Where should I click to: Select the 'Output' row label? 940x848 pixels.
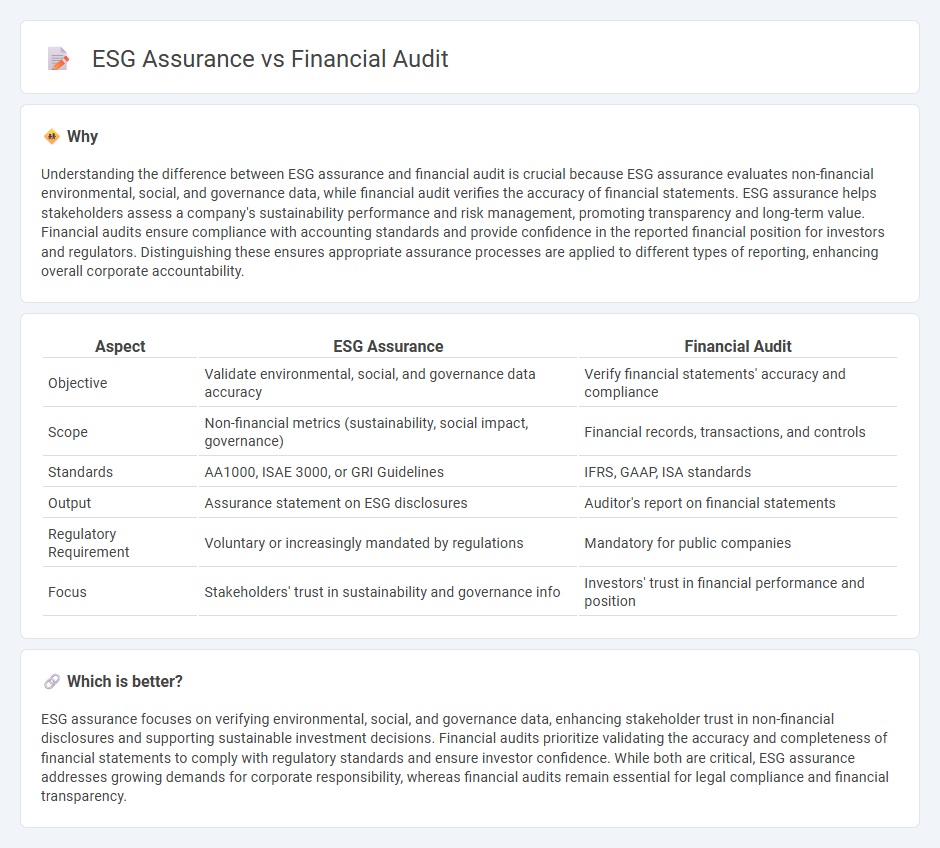[70, 503]
